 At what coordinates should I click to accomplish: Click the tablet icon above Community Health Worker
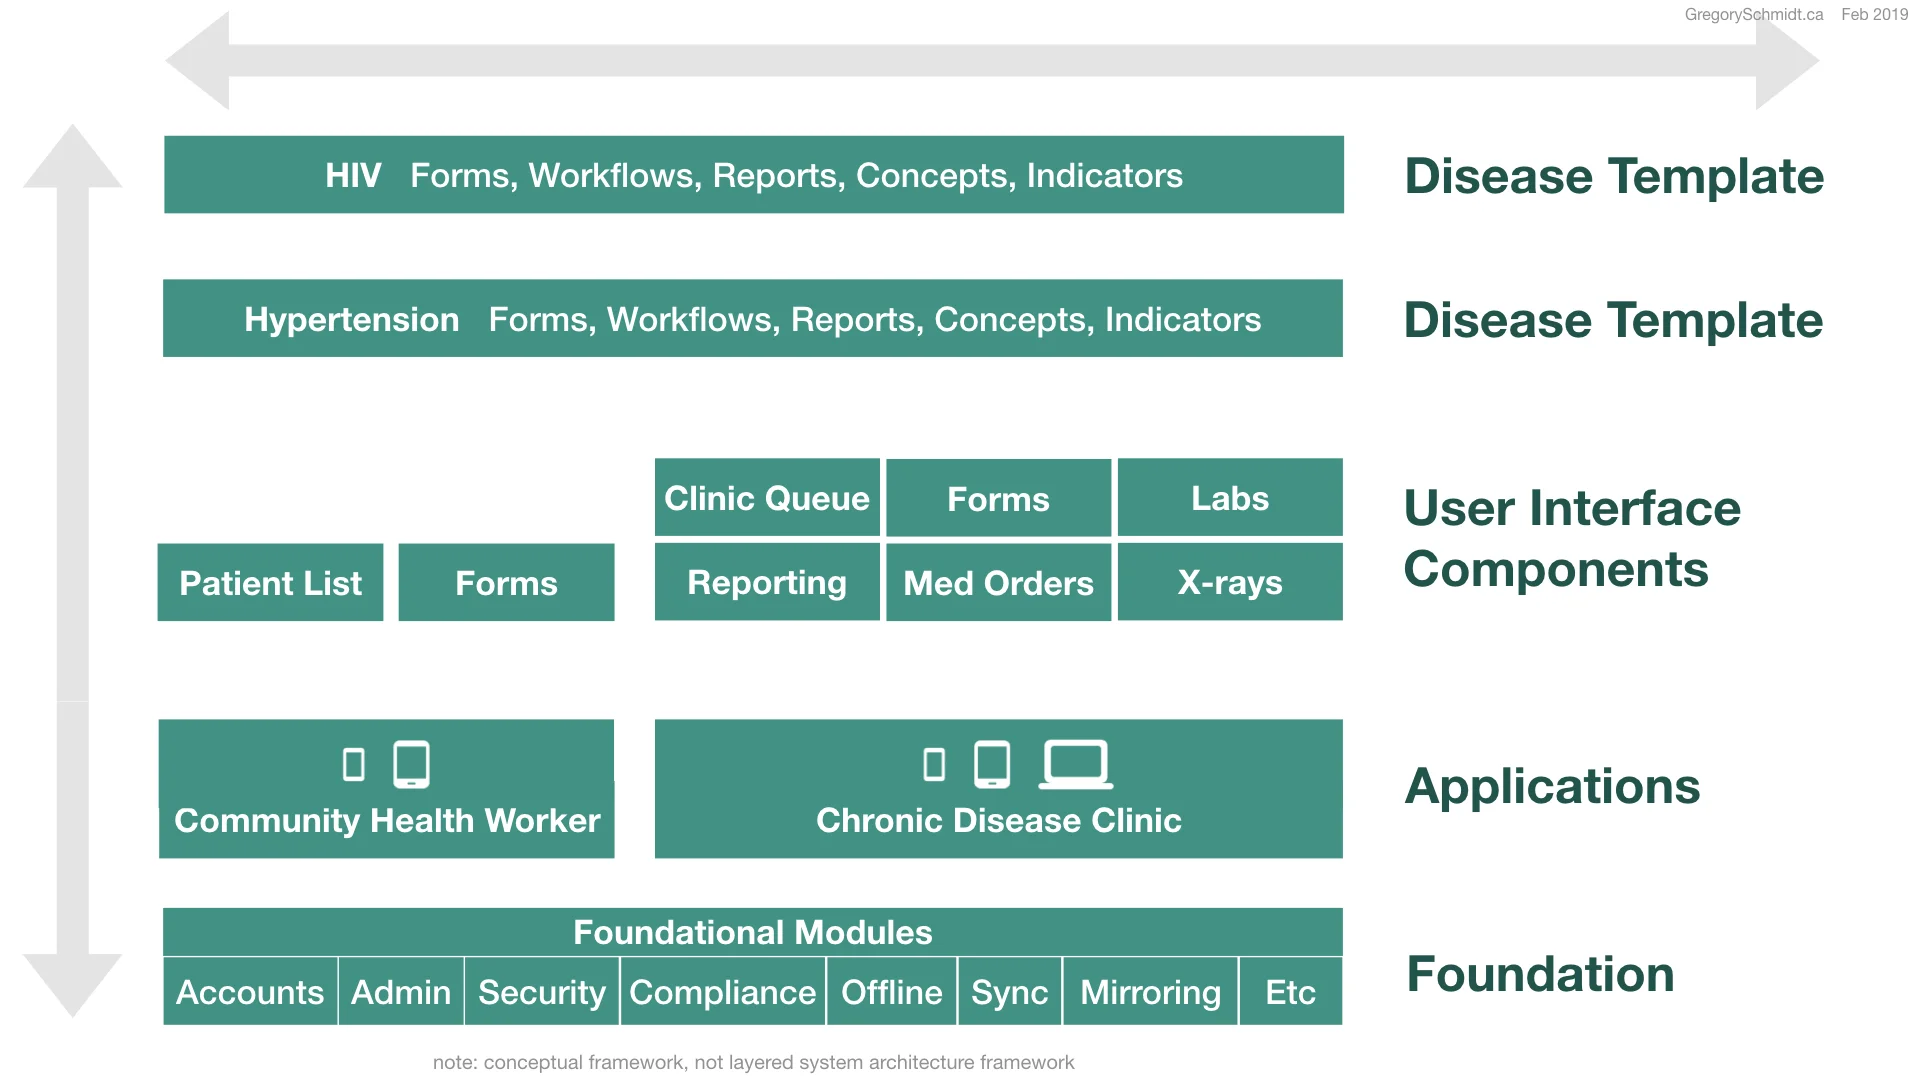(411, 765)
